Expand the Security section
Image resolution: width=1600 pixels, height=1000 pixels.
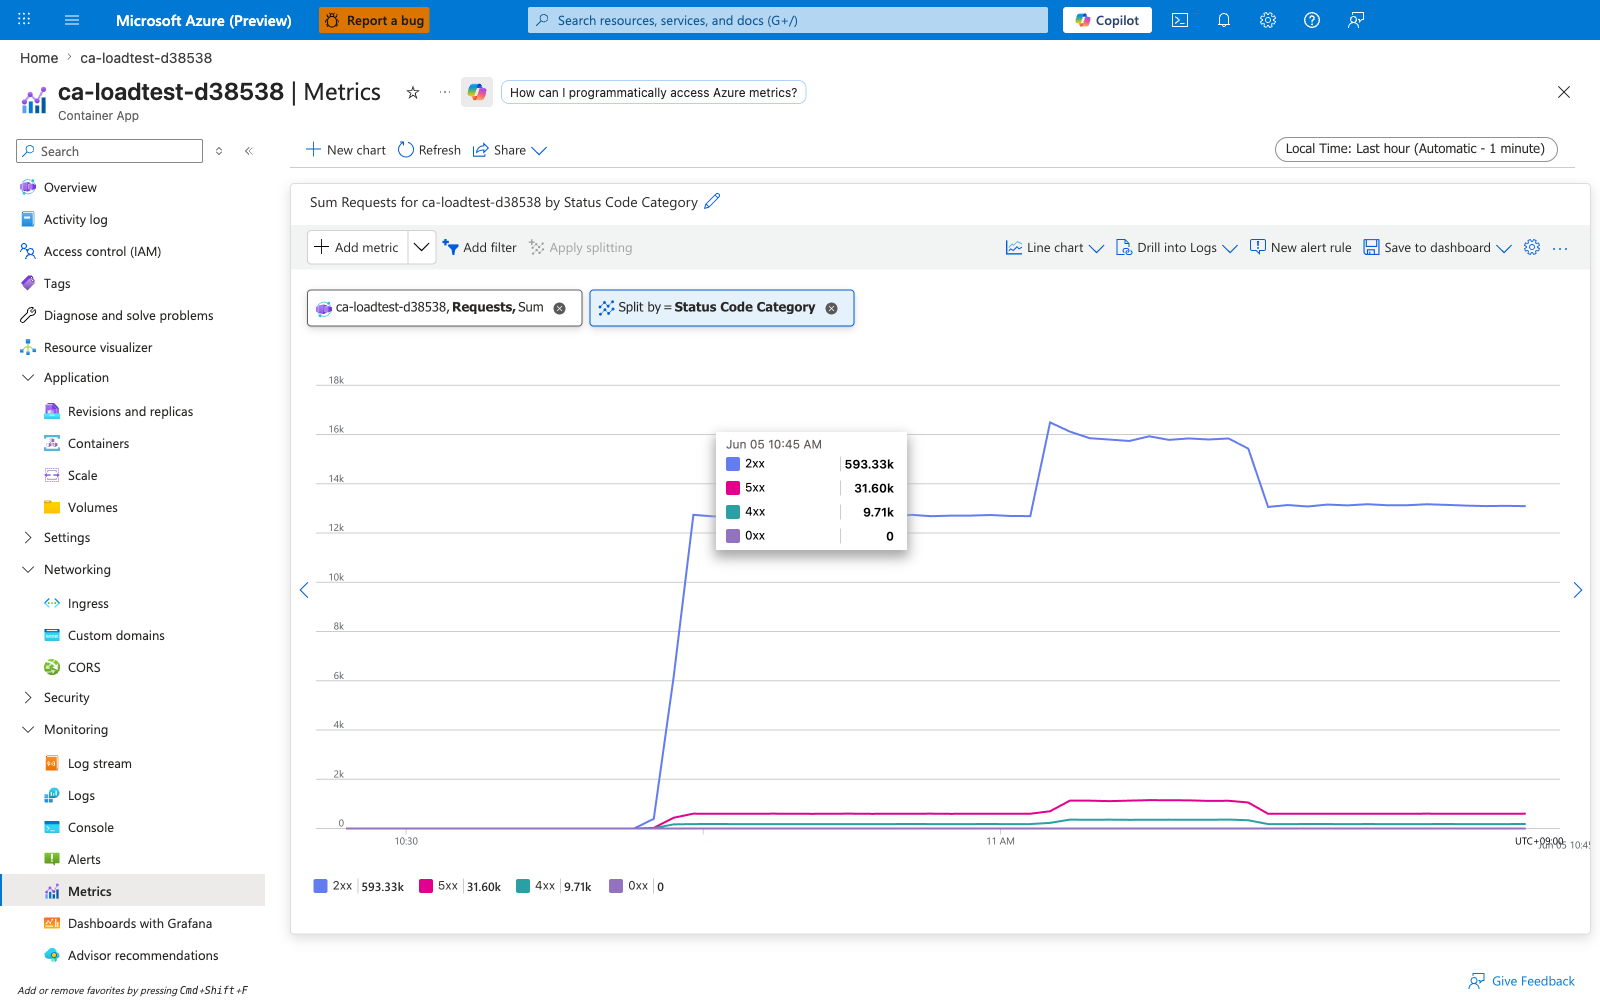(x=28, y=697)
